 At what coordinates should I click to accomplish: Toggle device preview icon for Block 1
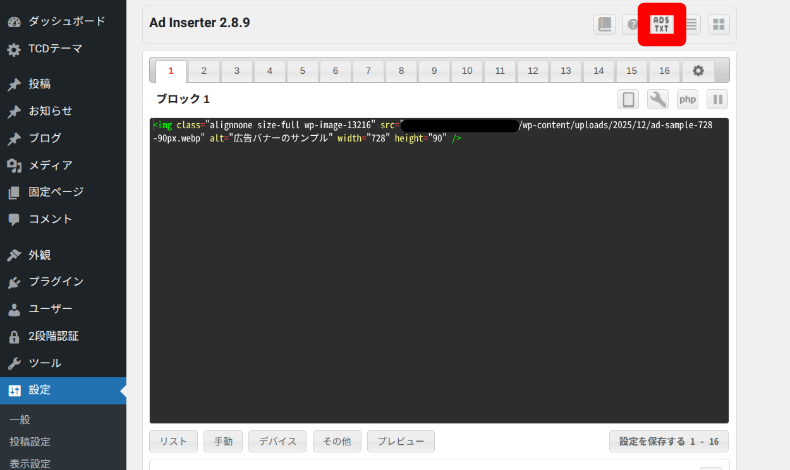coord(628,99)
